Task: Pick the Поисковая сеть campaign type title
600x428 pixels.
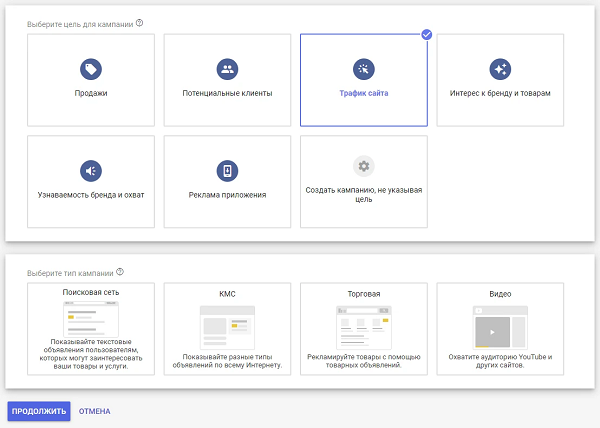Action: click(x=91, y=292)
